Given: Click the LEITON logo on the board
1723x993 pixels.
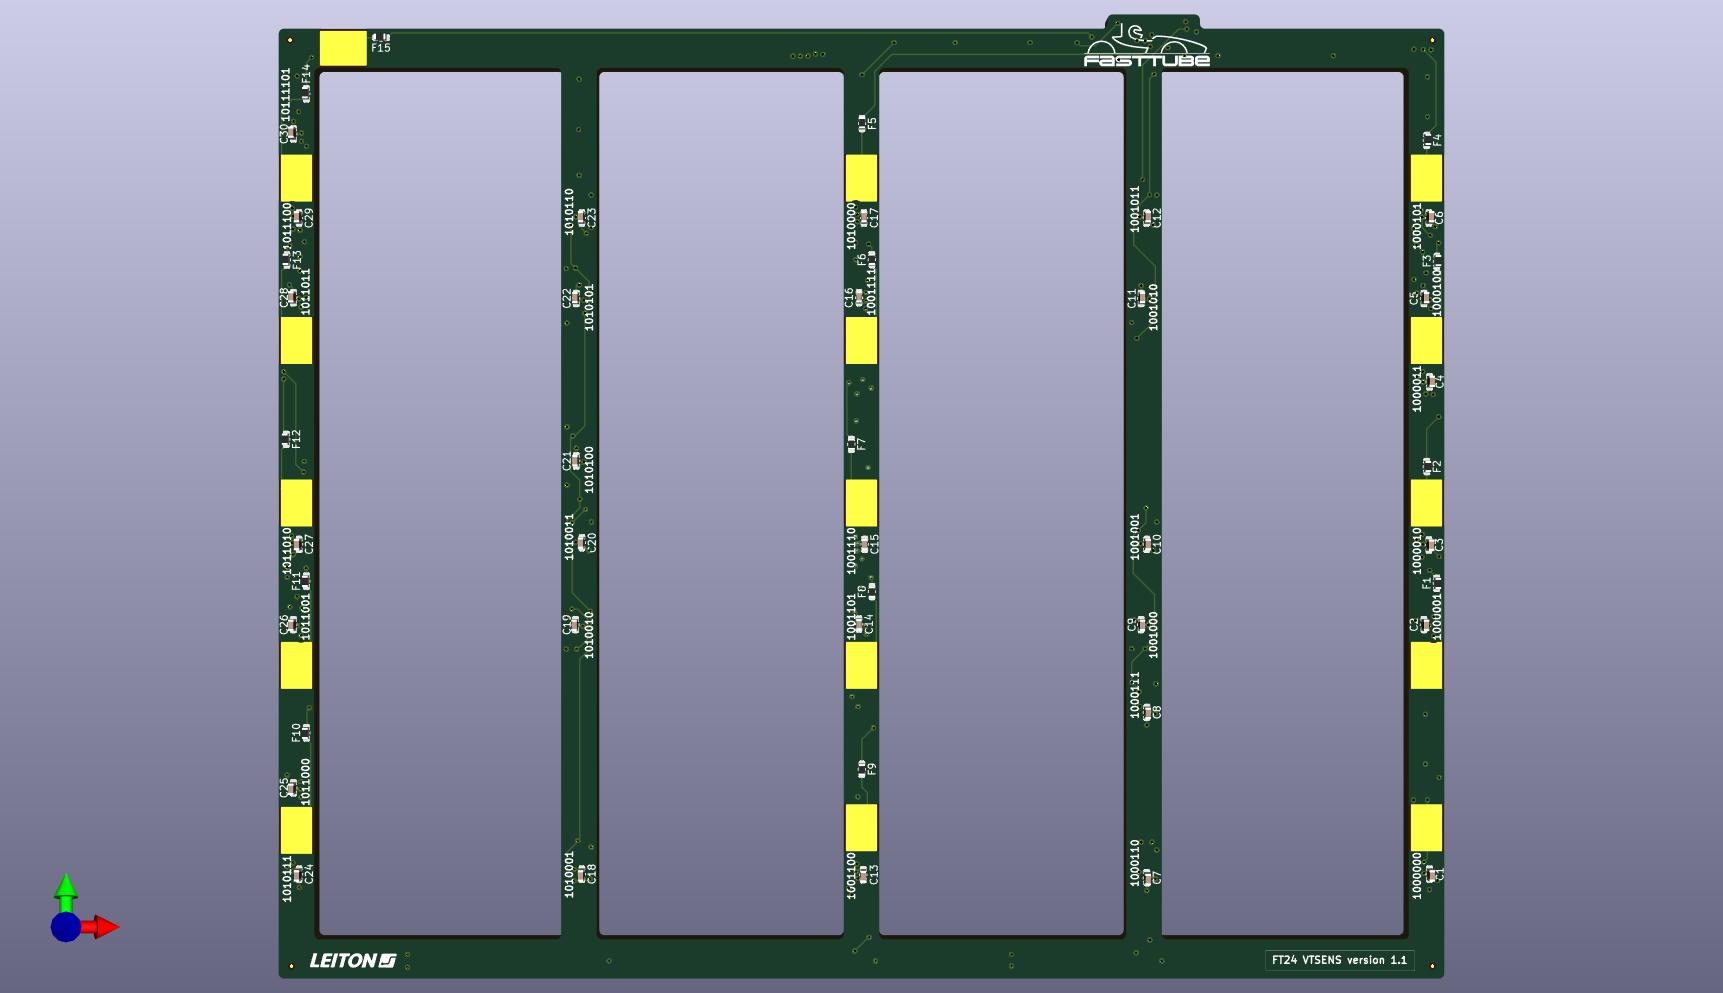Looking at the screenshot, I should click(x=352, y=961).
